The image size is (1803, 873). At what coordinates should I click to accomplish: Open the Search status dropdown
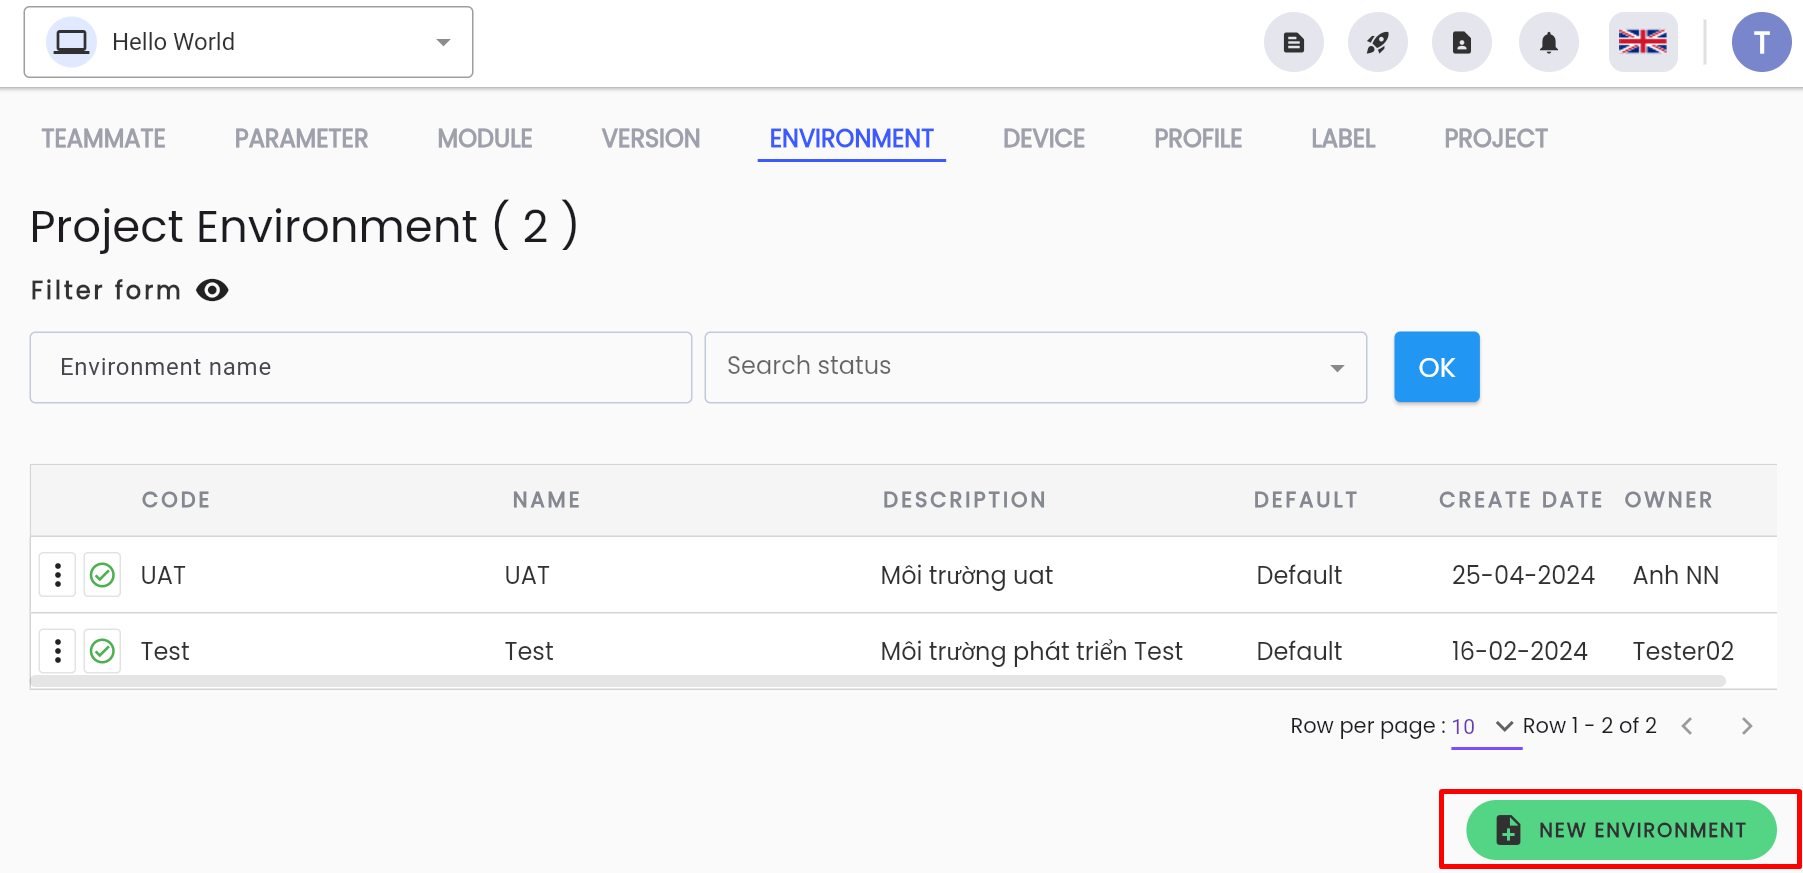coord(1036,367)
